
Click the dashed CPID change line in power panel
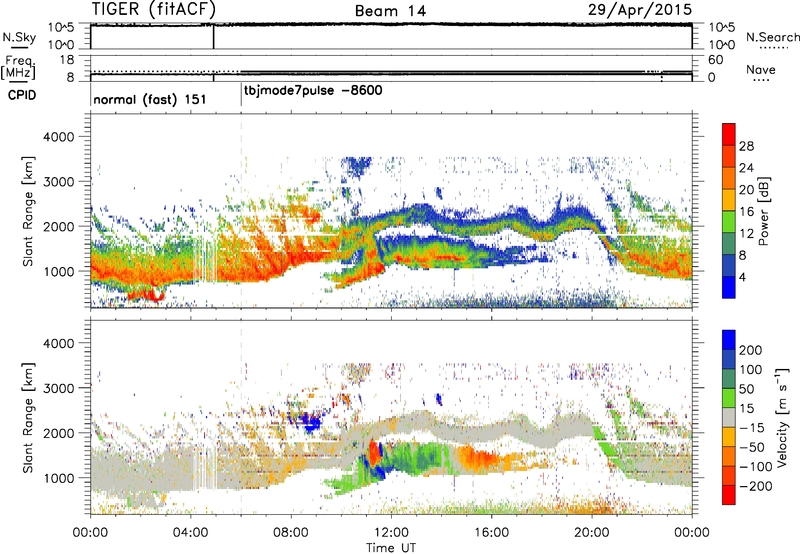pyautogui.click(x=241, y=210)
